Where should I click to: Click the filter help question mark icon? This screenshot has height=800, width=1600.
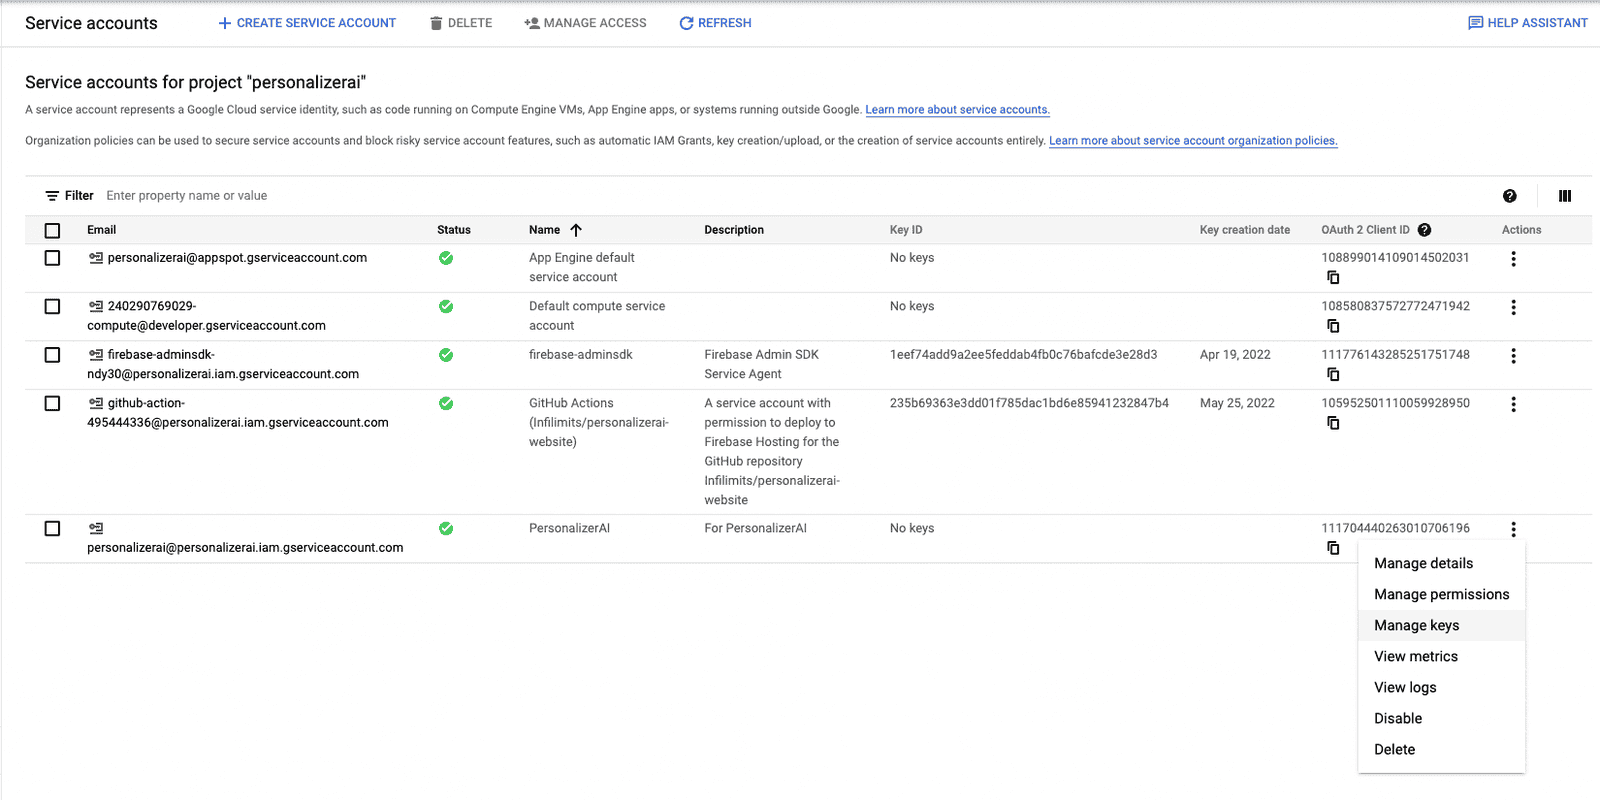(1510, 196)
